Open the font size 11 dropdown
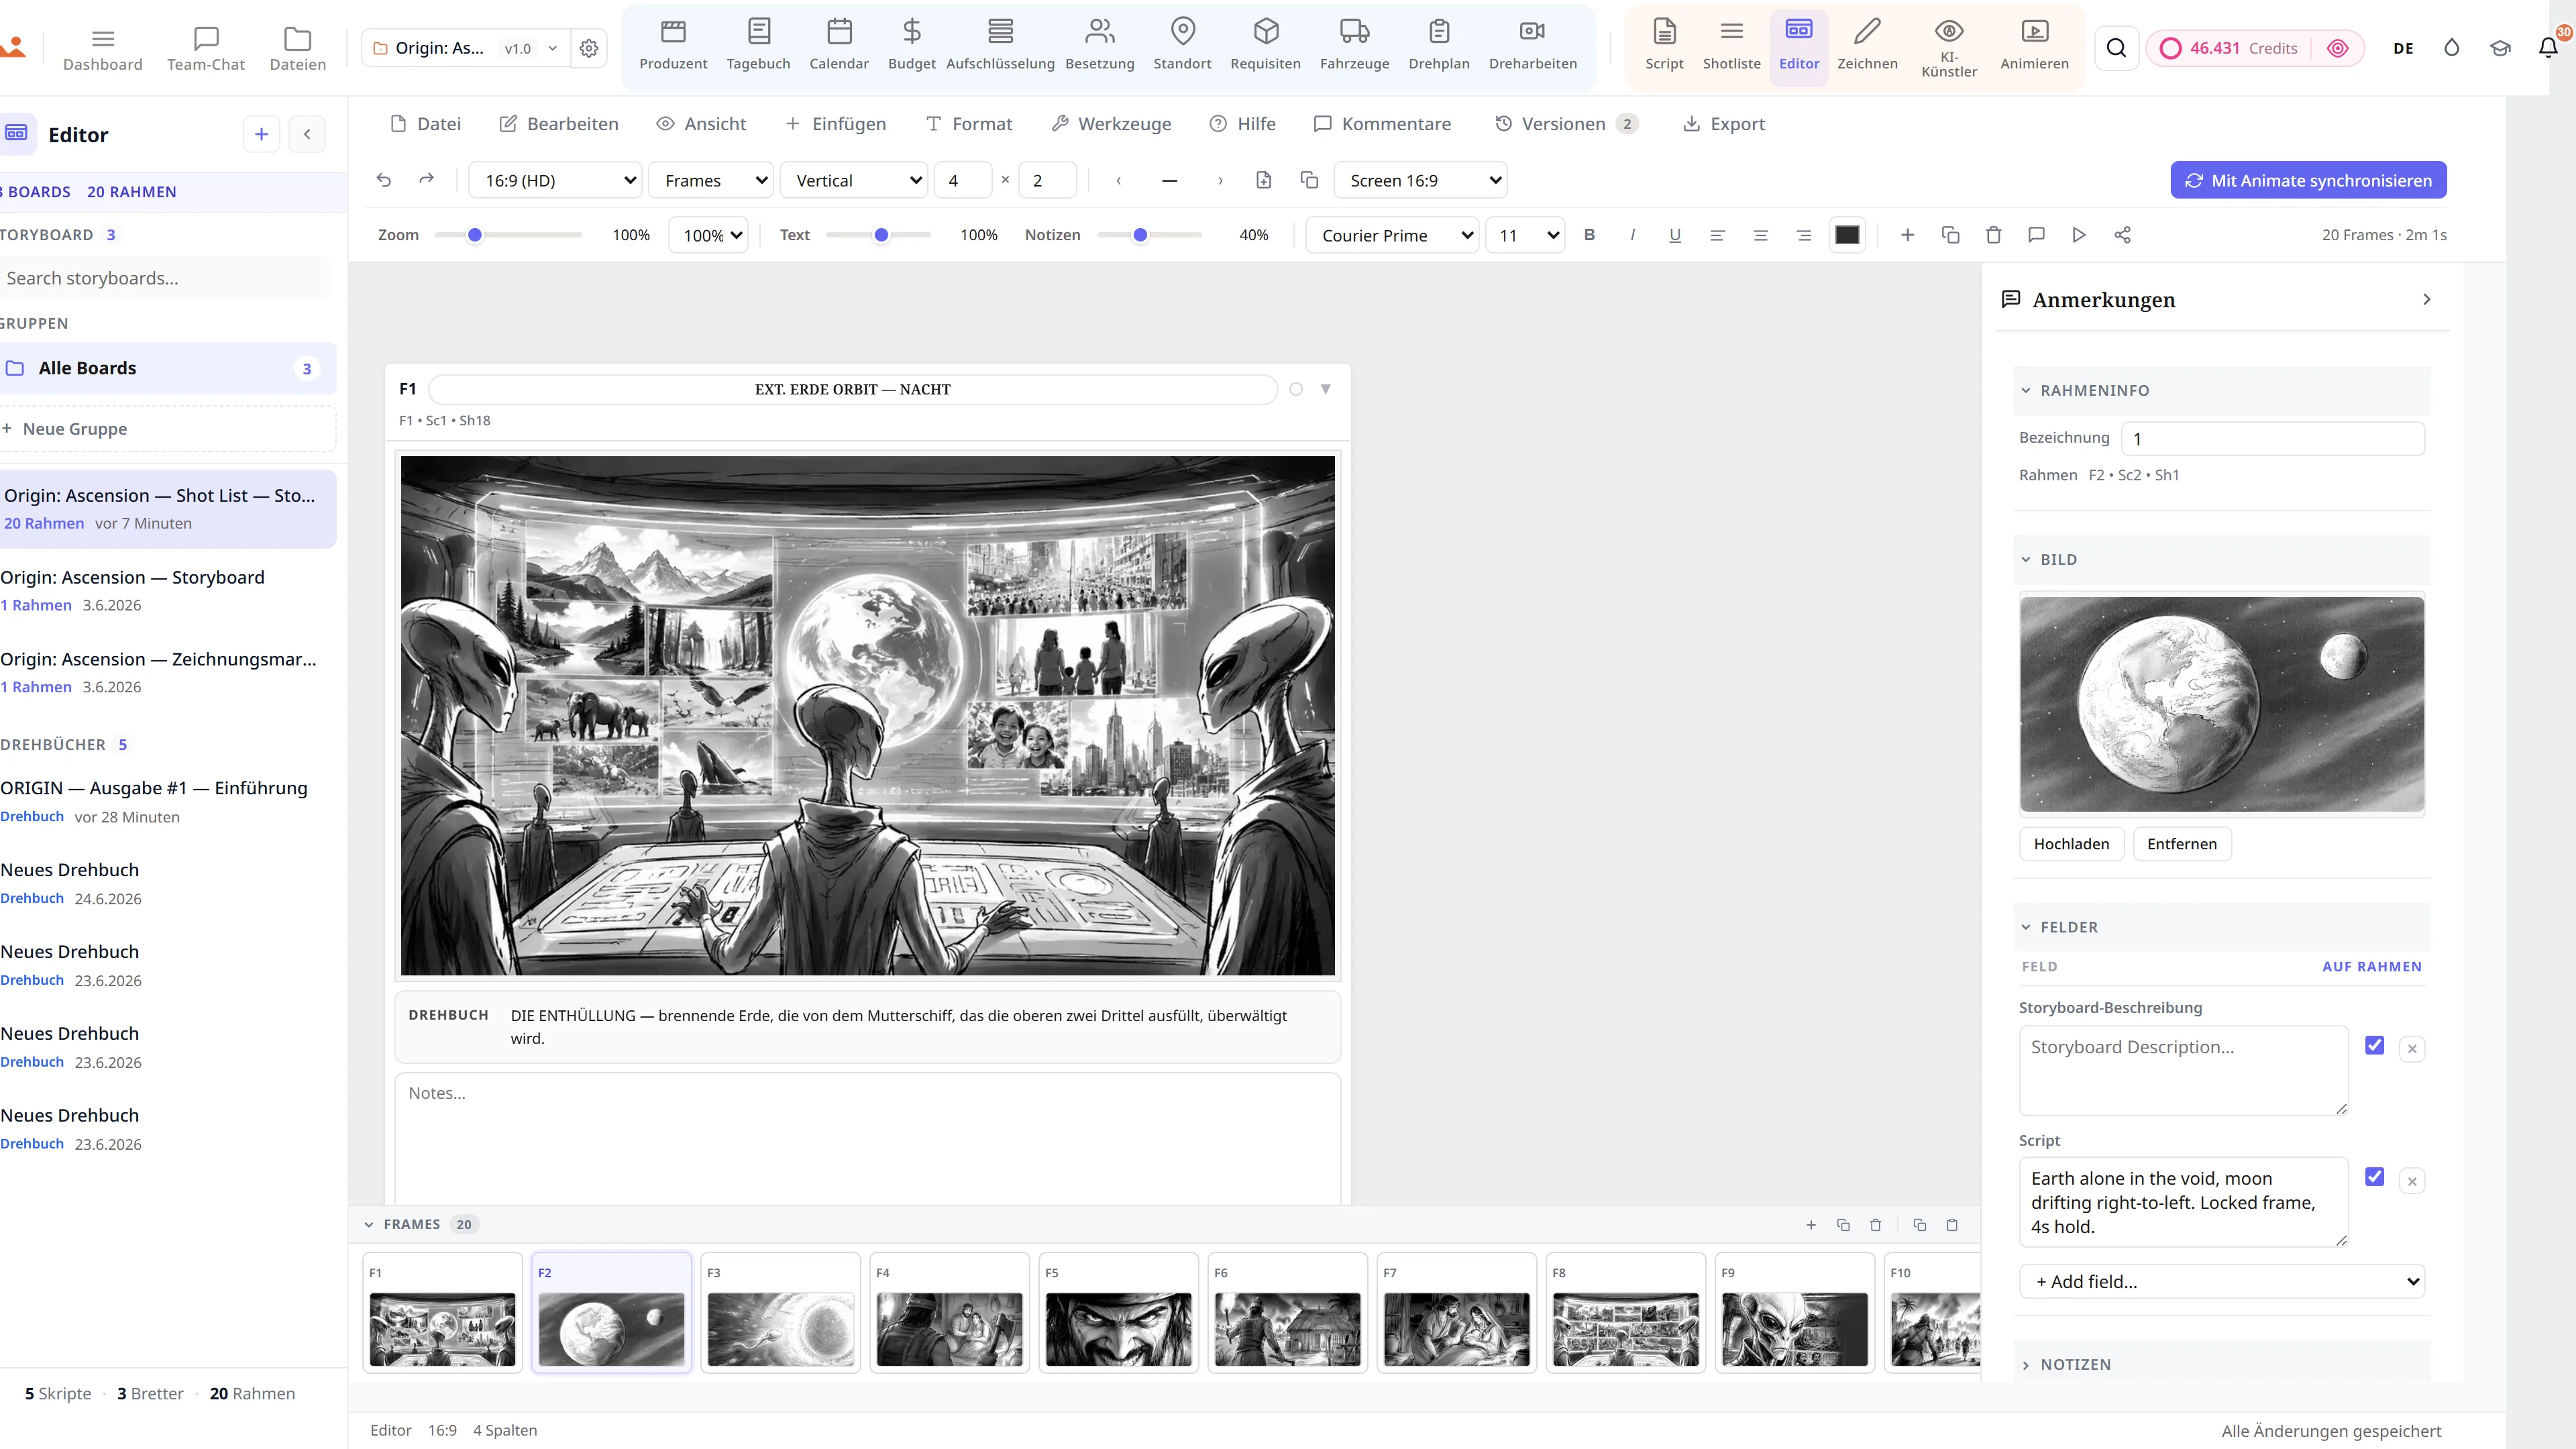Viewport: 2576px width, 1449px height. [x=1525, y=235]
